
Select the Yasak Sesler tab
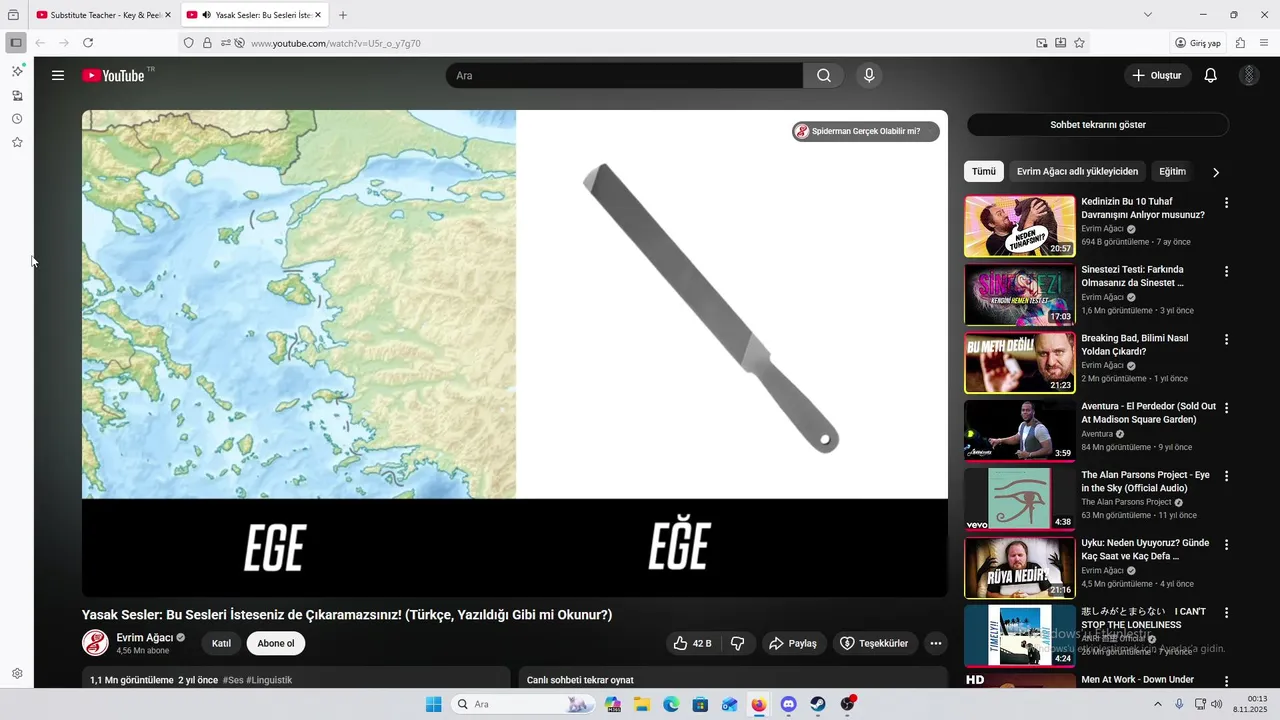point(255,15)
